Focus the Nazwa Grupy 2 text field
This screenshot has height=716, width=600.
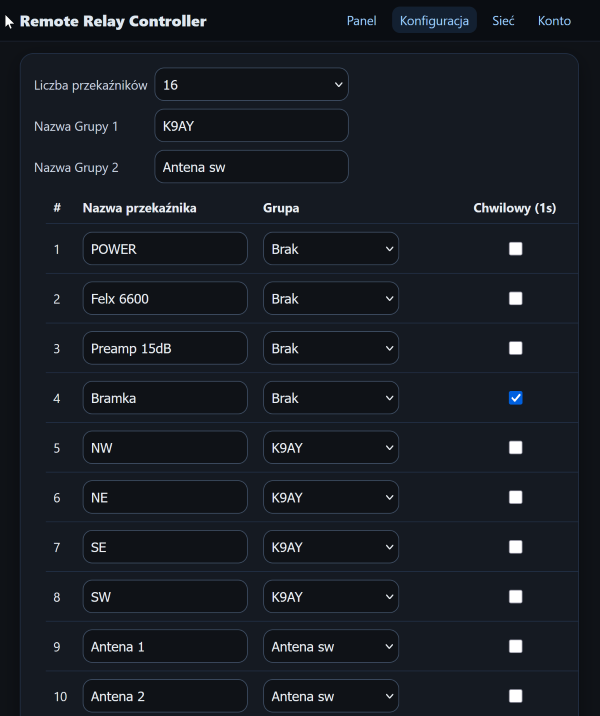tap(251, 167)
